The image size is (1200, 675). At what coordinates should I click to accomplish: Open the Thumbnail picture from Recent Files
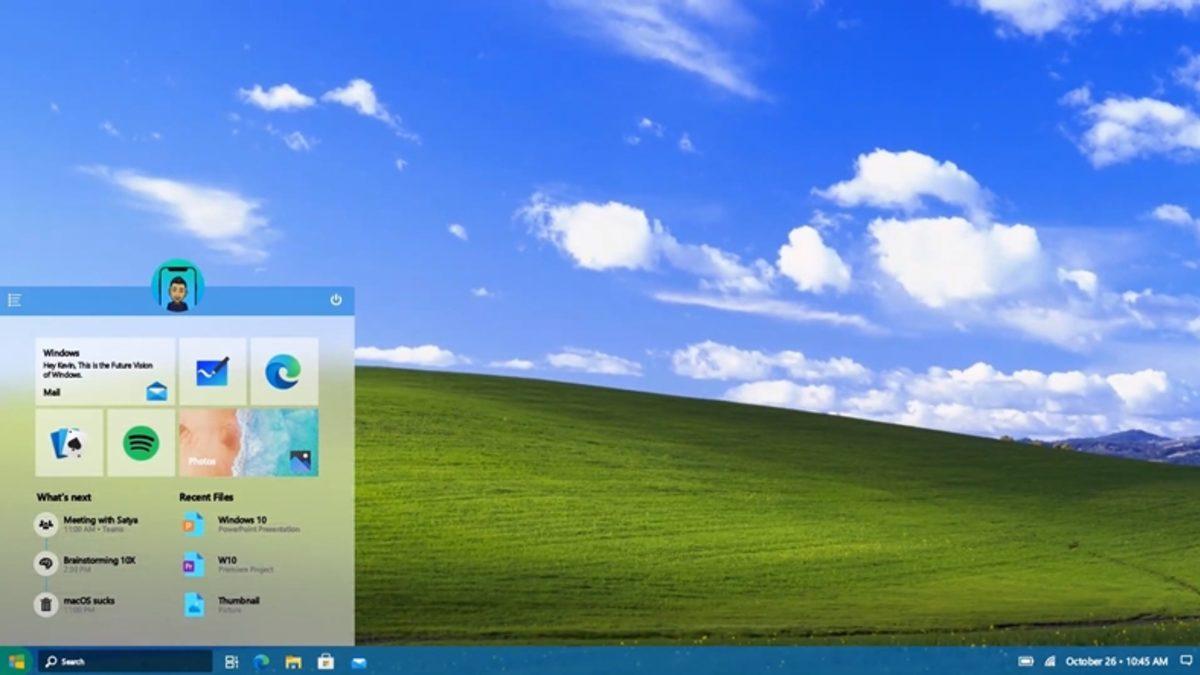coord(235,601)
